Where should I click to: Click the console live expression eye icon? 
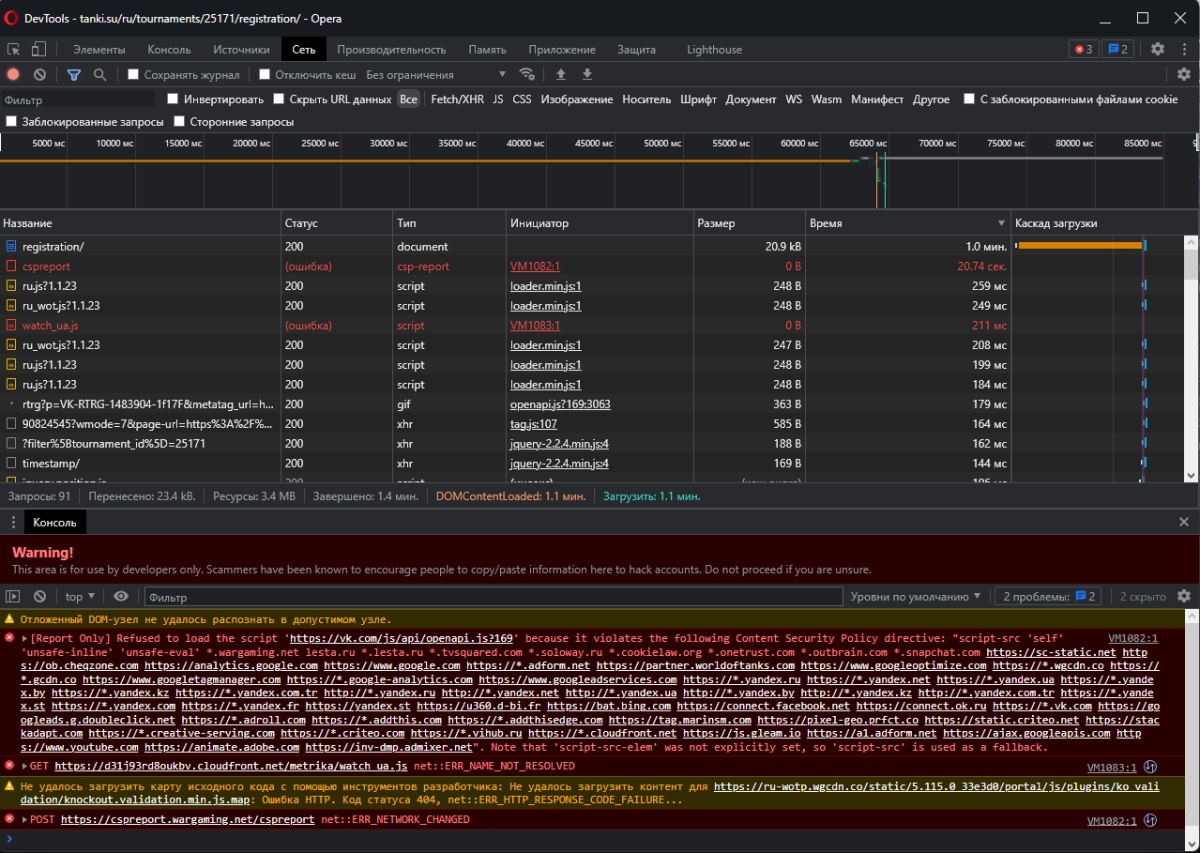(121, 597)
